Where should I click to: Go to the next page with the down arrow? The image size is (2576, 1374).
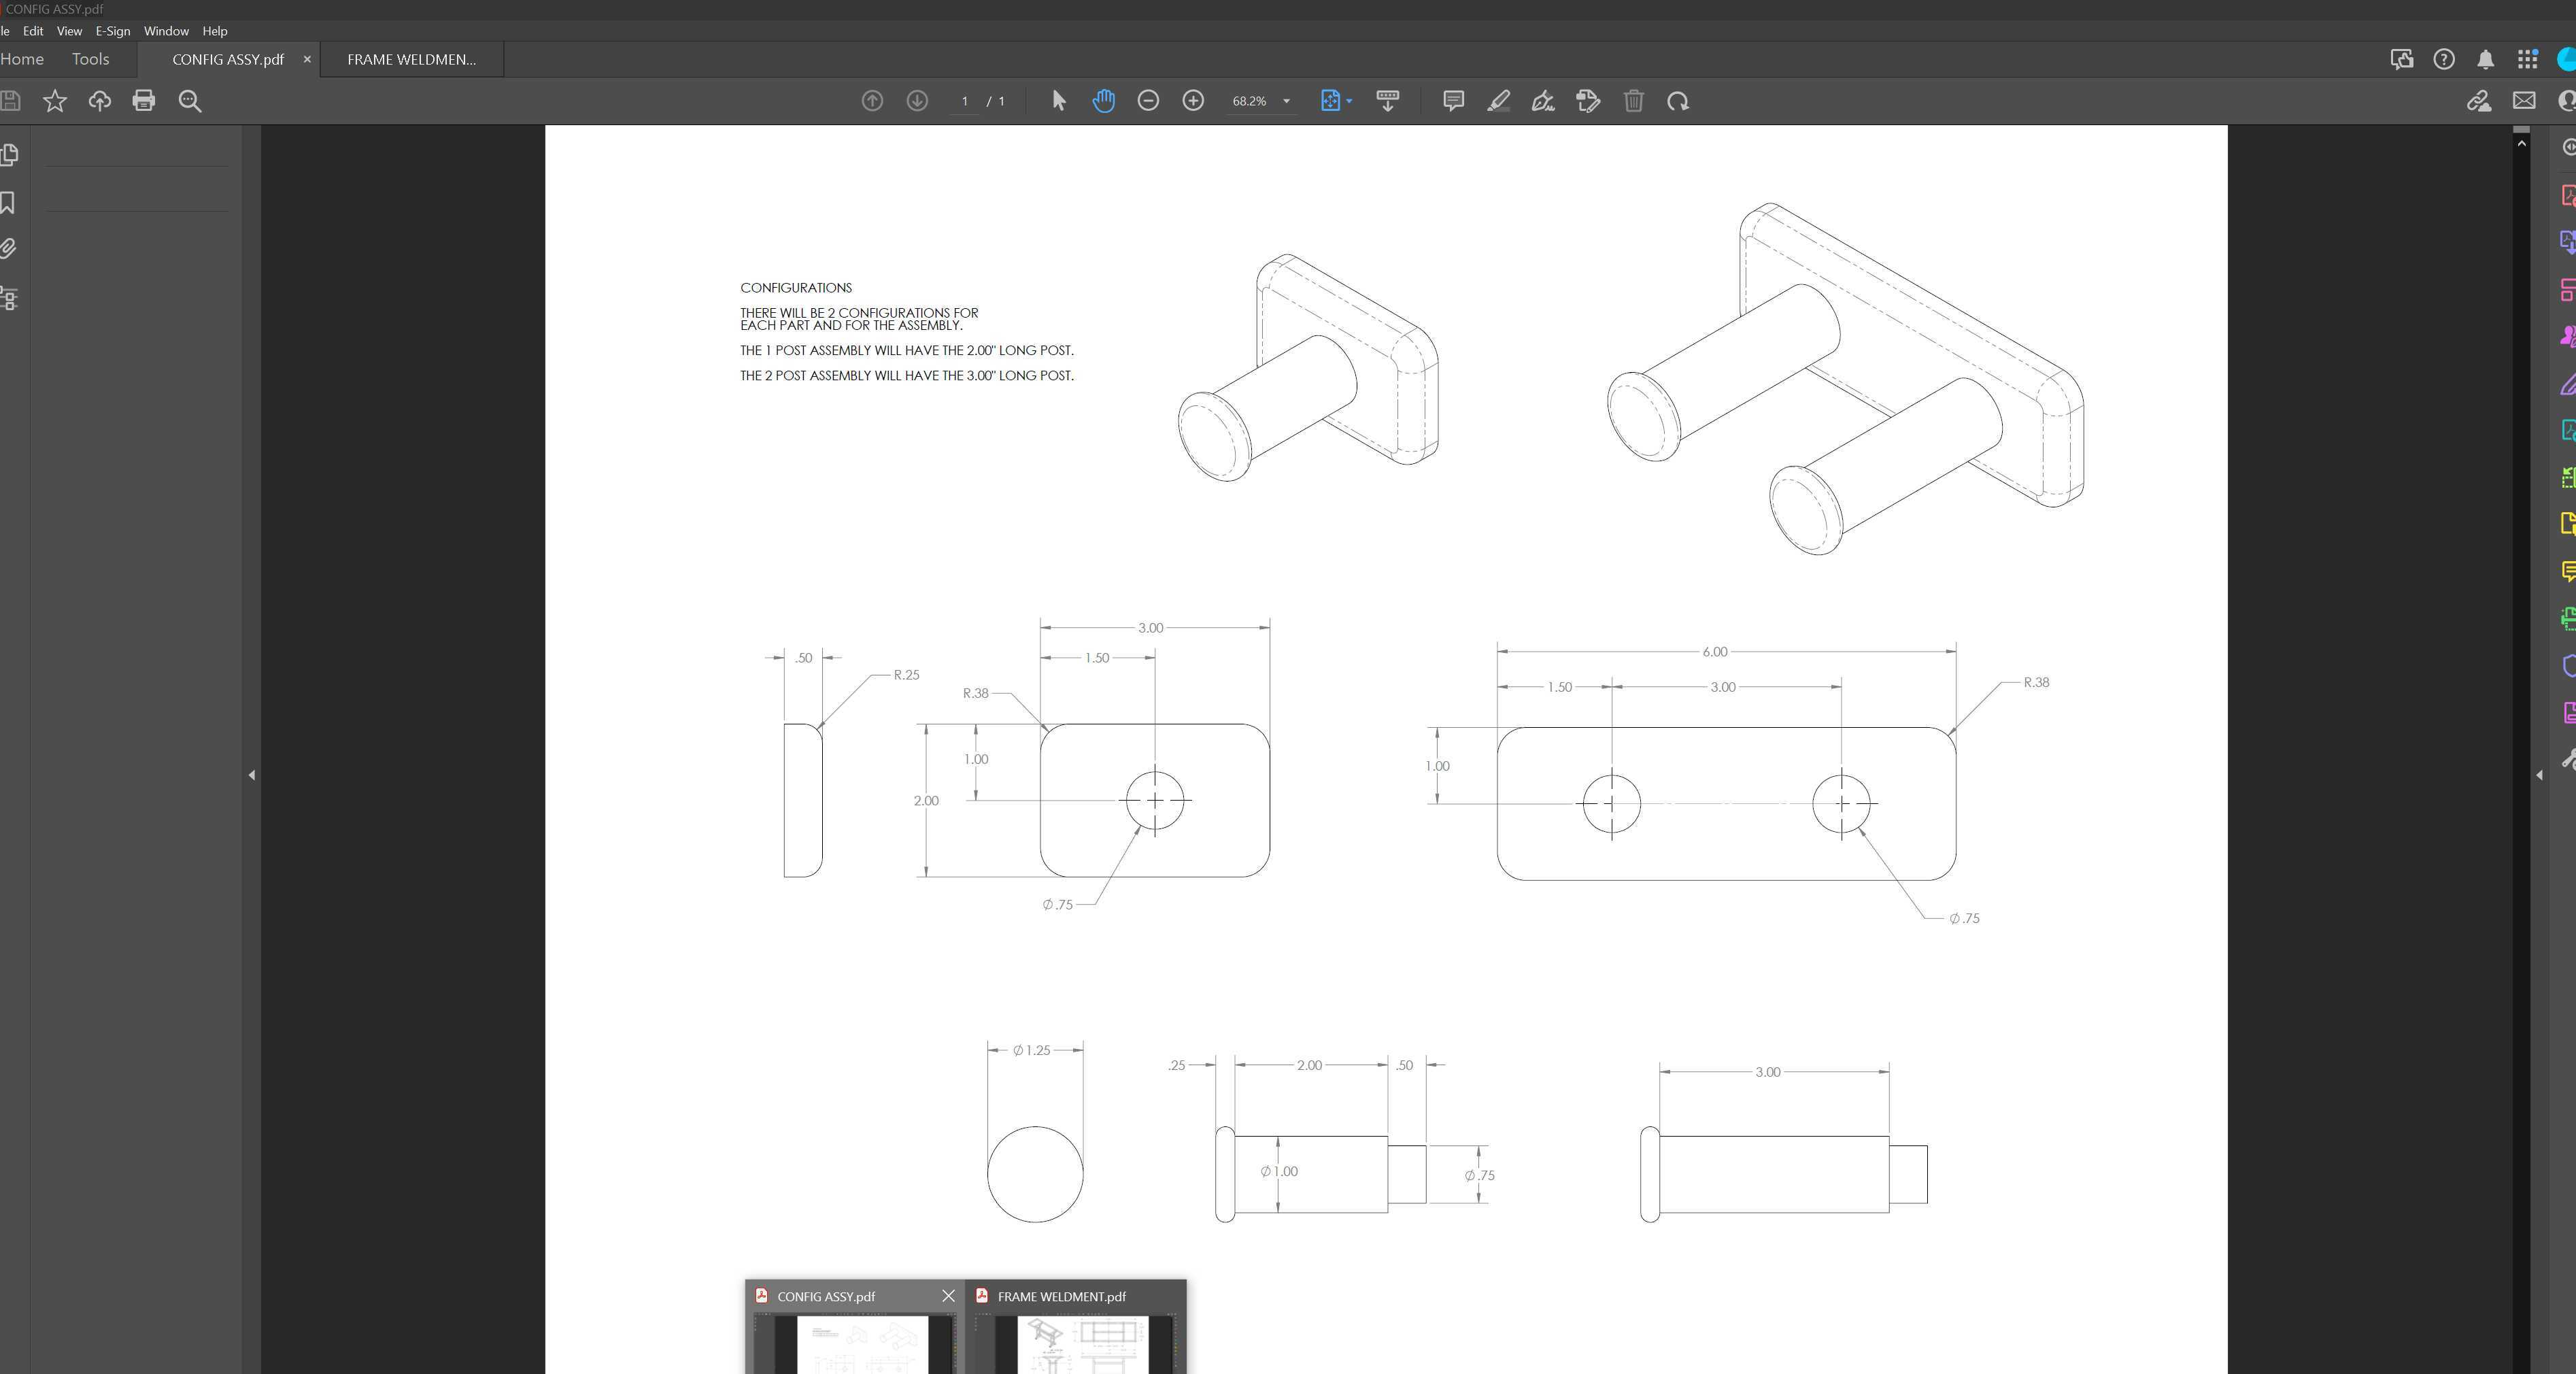point(916,101)
